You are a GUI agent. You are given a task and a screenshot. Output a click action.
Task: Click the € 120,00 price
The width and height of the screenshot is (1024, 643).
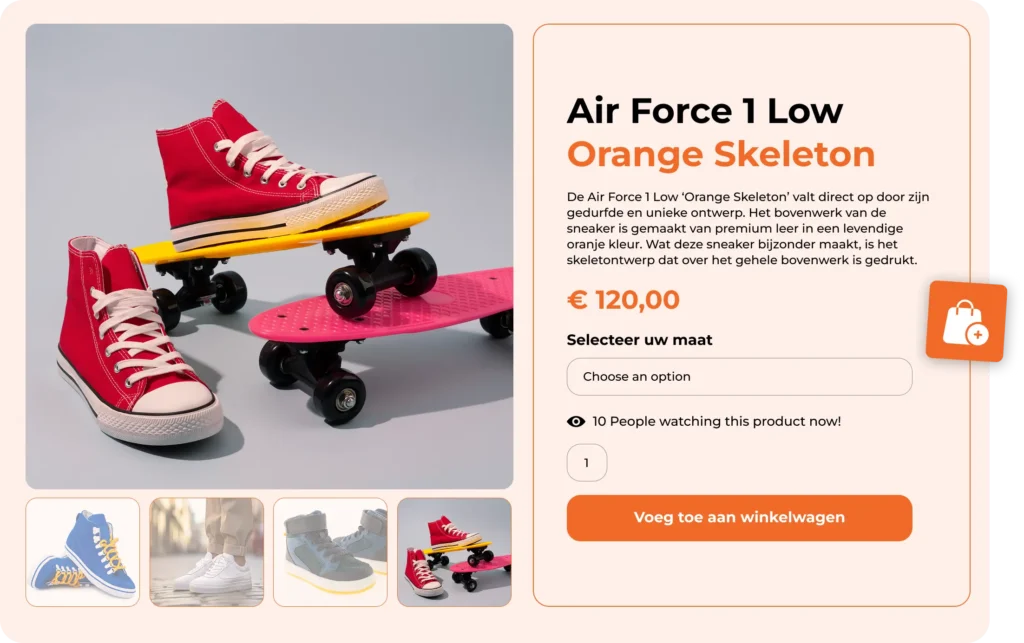pyautogui.click(x=623, y=300)
